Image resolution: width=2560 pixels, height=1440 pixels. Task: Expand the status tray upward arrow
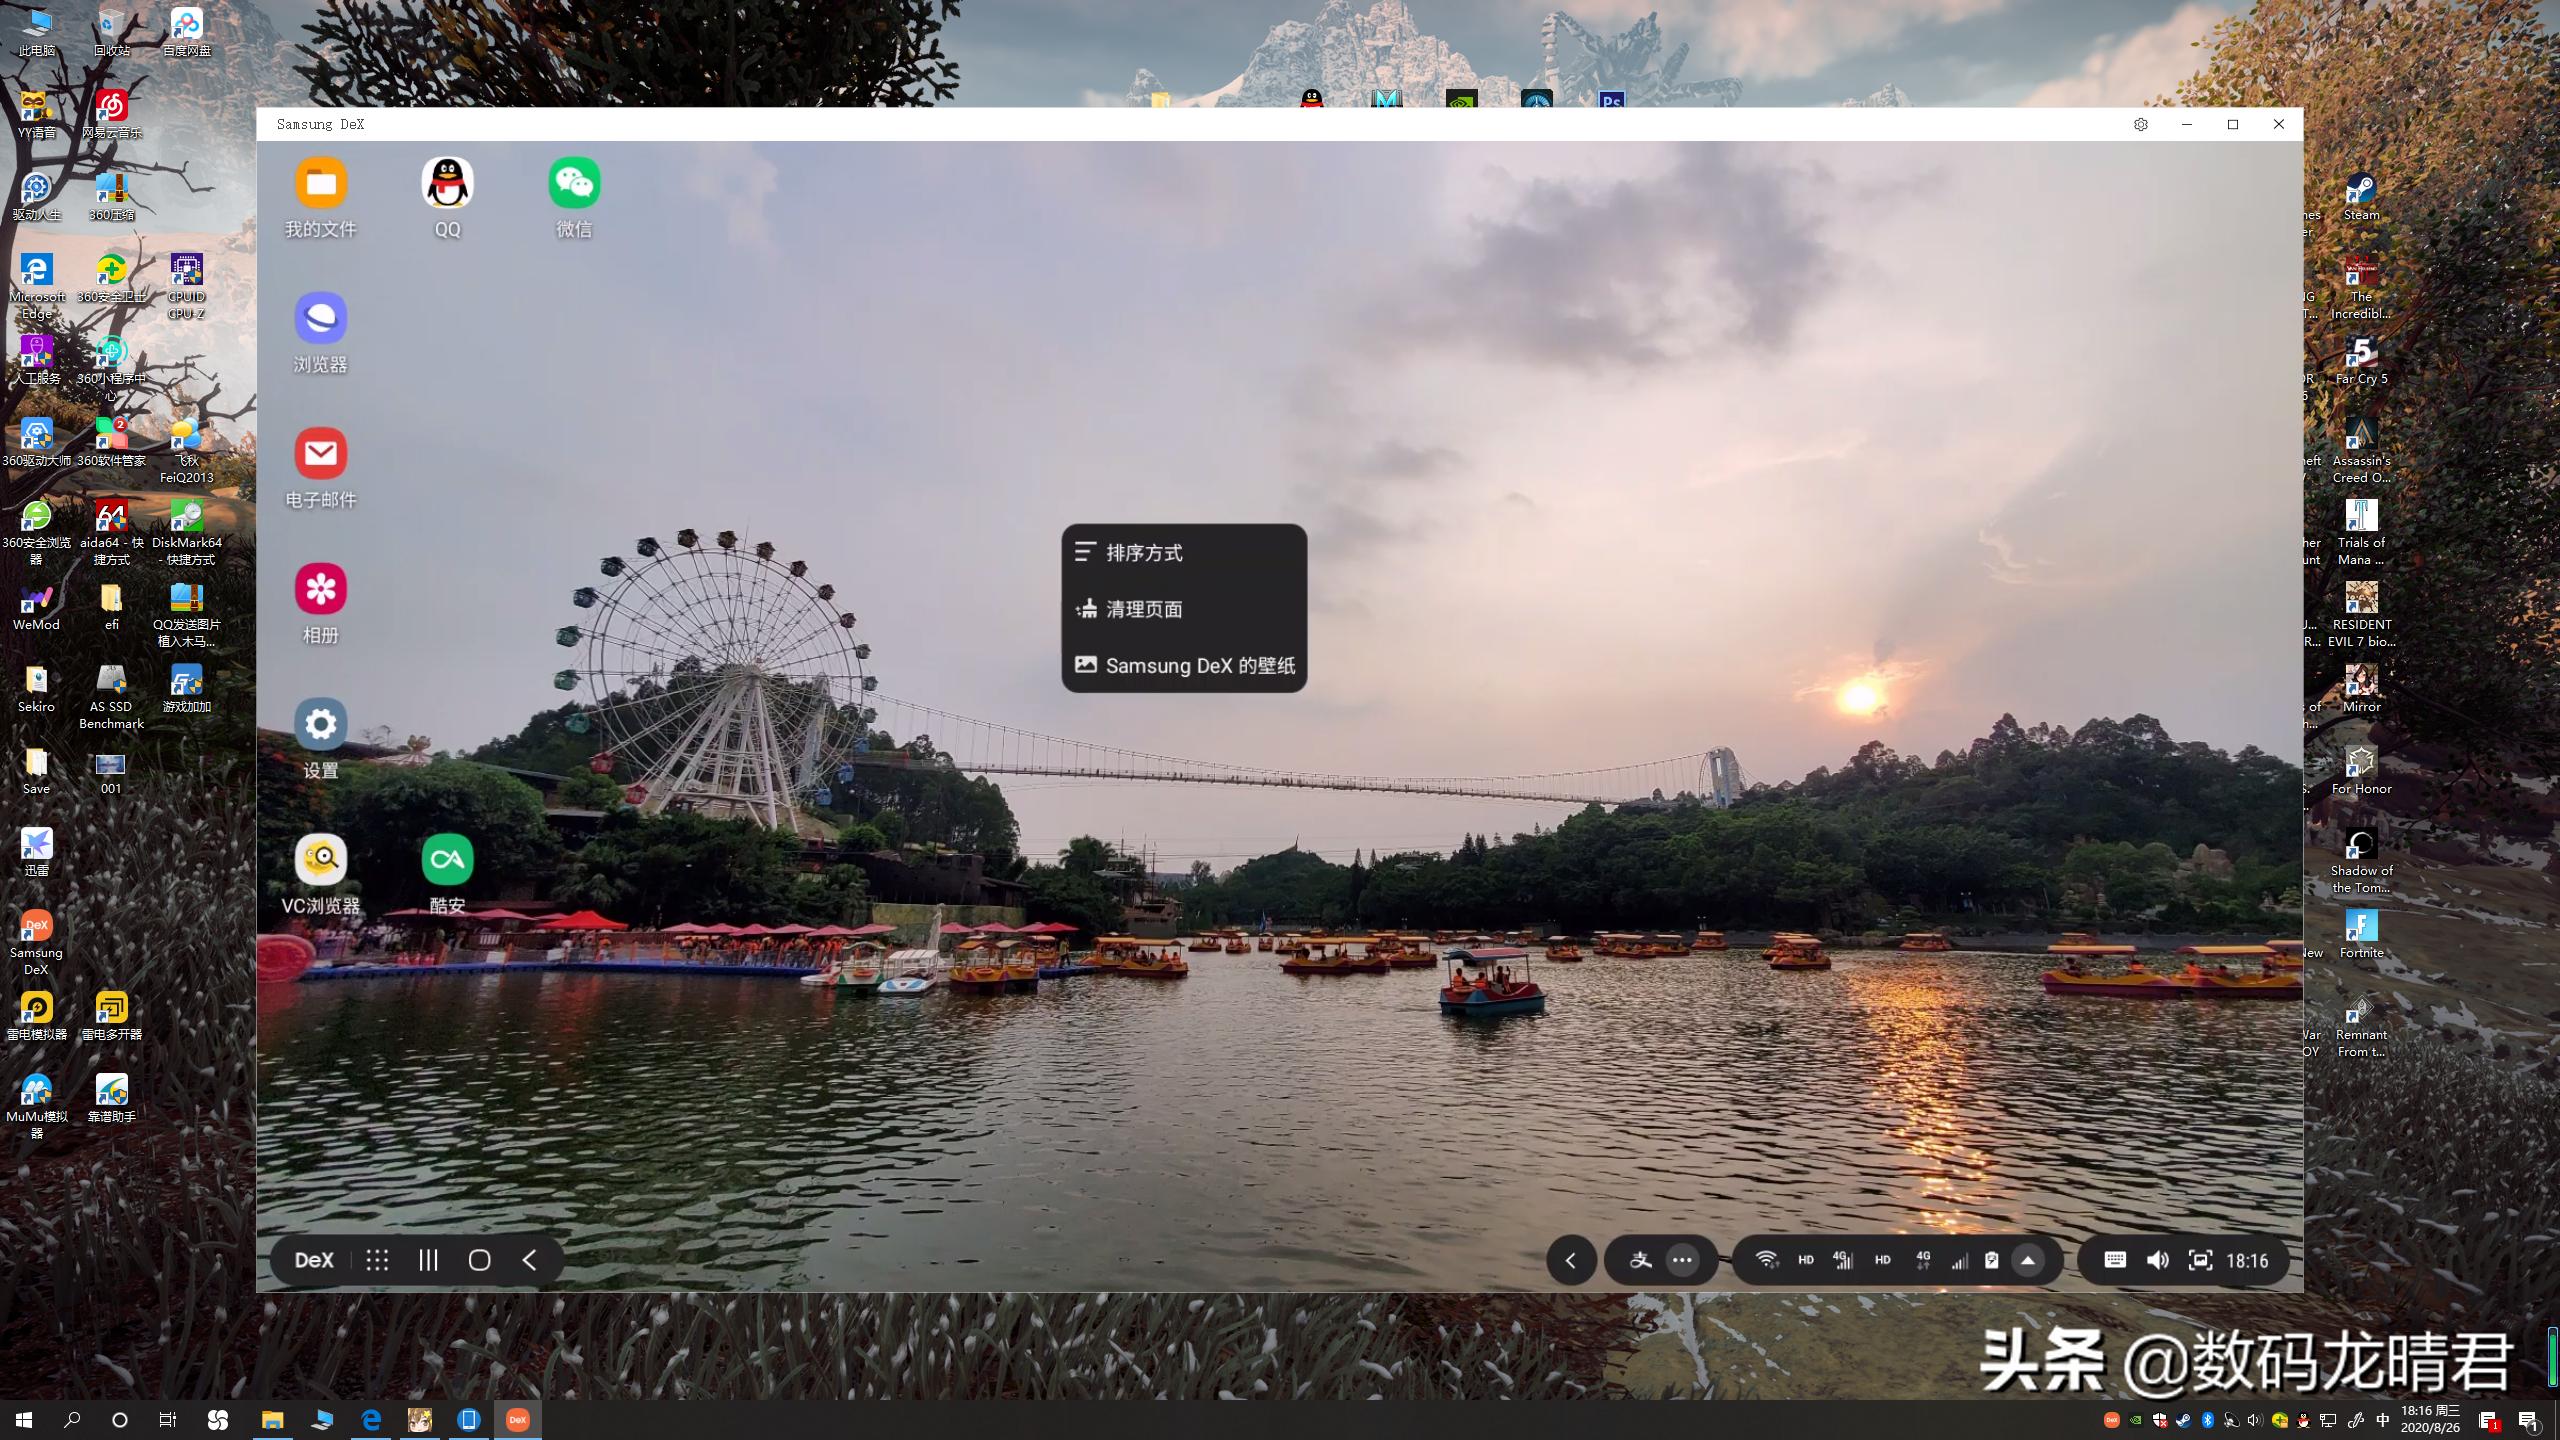click(x=2028, y=1260)
